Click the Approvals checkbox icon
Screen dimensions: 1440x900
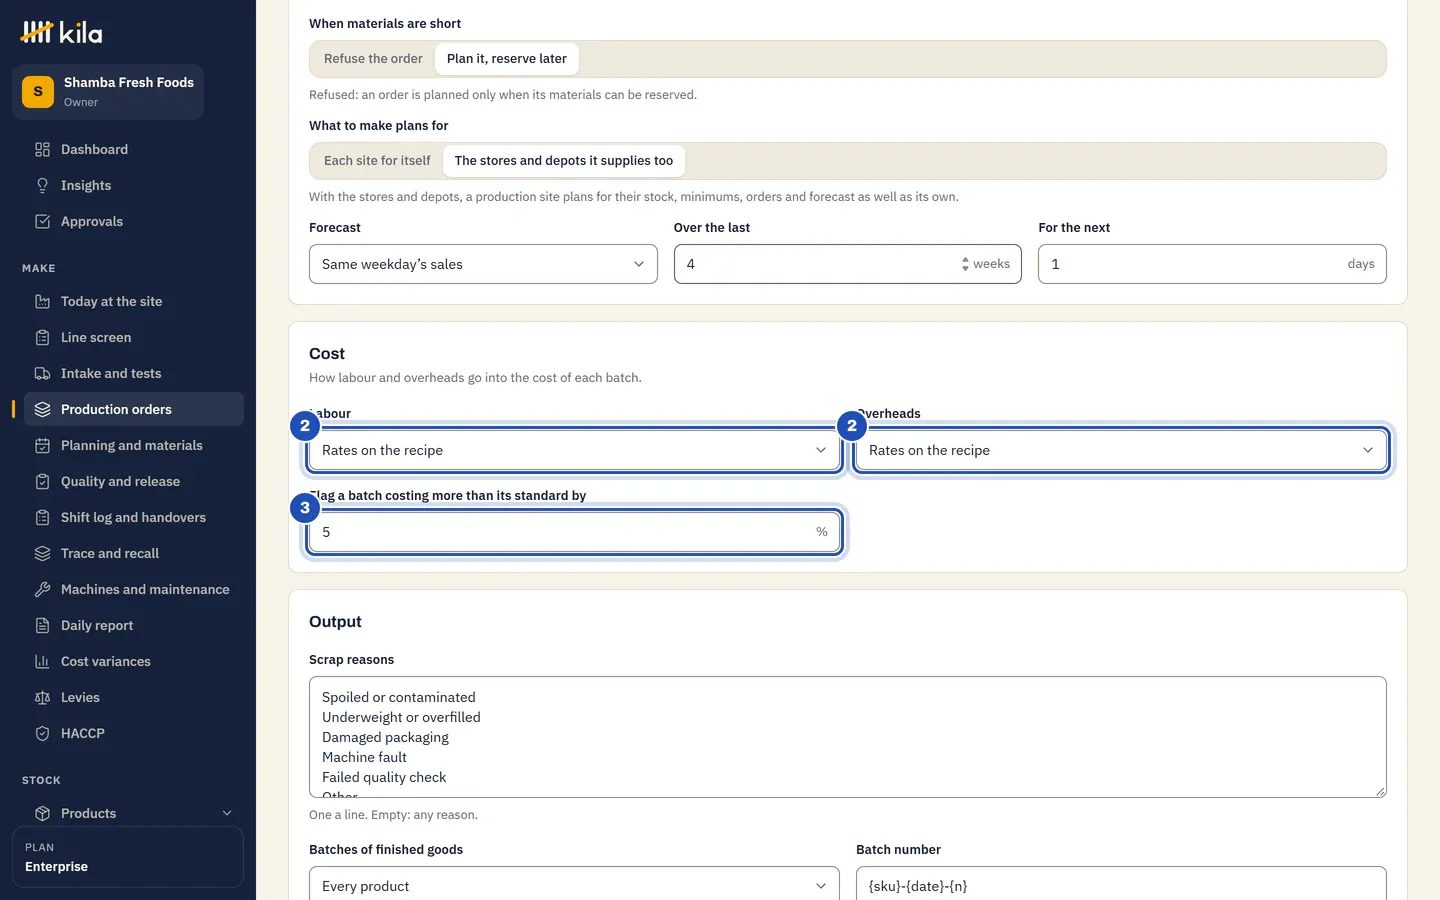(x=42, y=221)
